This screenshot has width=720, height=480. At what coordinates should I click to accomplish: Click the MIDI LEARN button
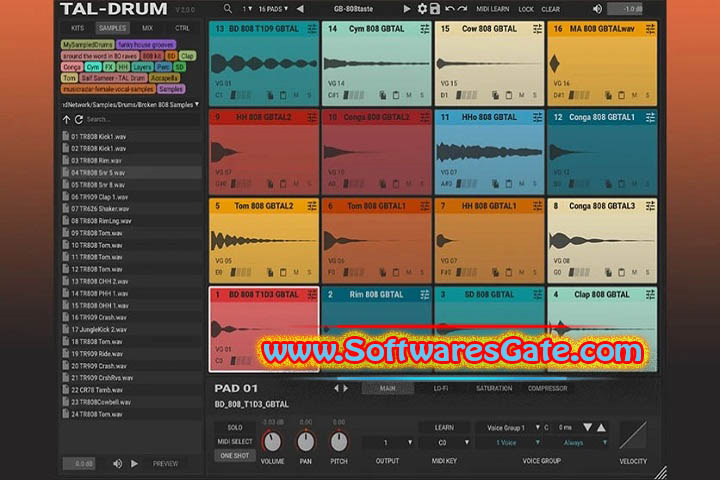coord(492,9)
